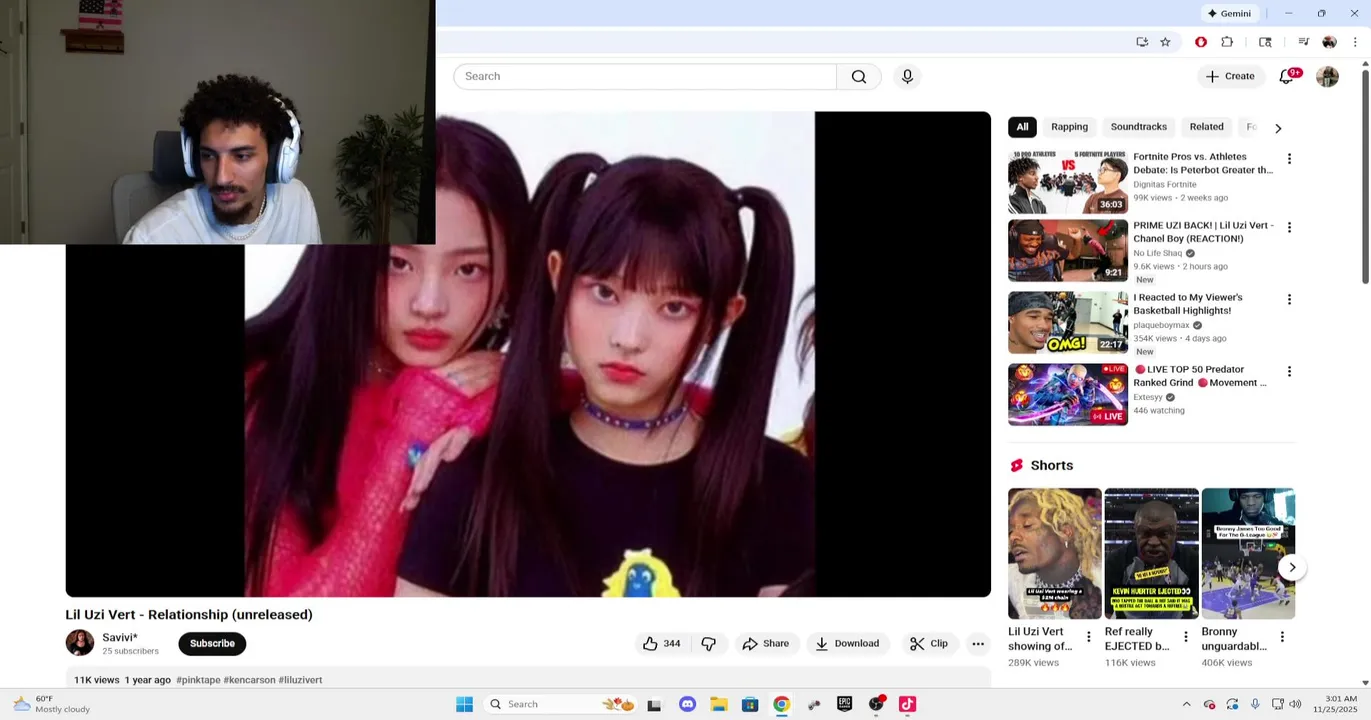This screenshot has width=1371, height=720.
Task: Activate voice search microphone
Action: coord(907,77)
